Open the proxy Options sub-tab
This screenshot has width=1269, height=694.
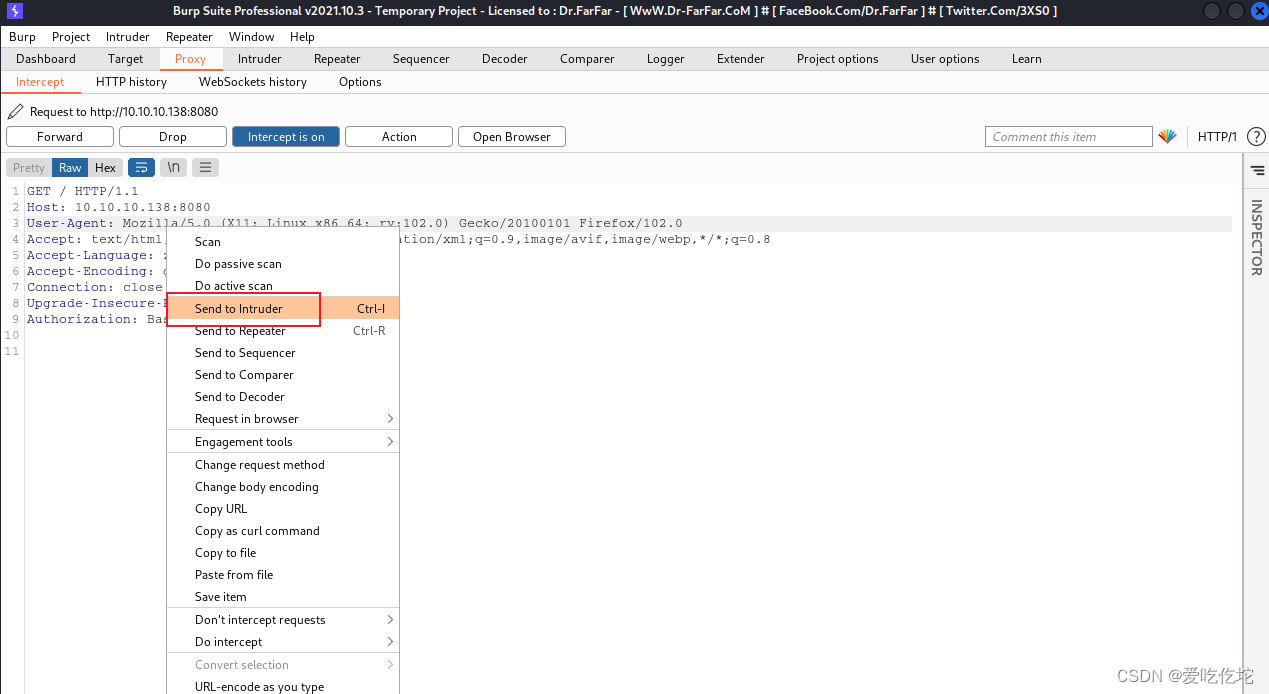tap(360, 82)
